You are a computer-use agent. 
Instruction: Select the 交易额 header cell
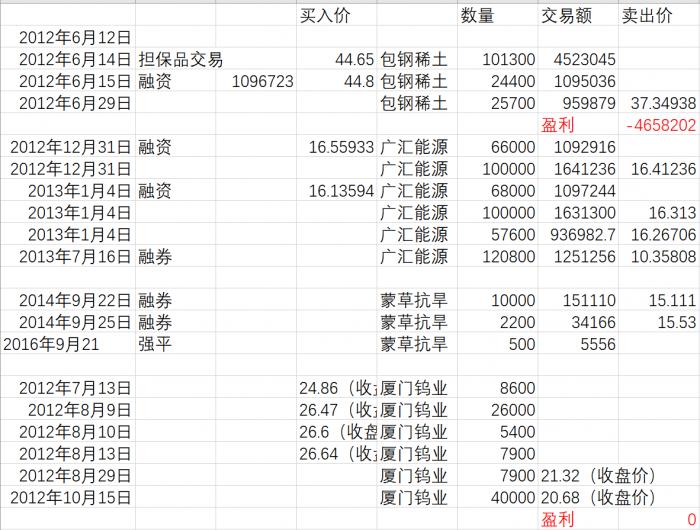click(x=578, y=15)
